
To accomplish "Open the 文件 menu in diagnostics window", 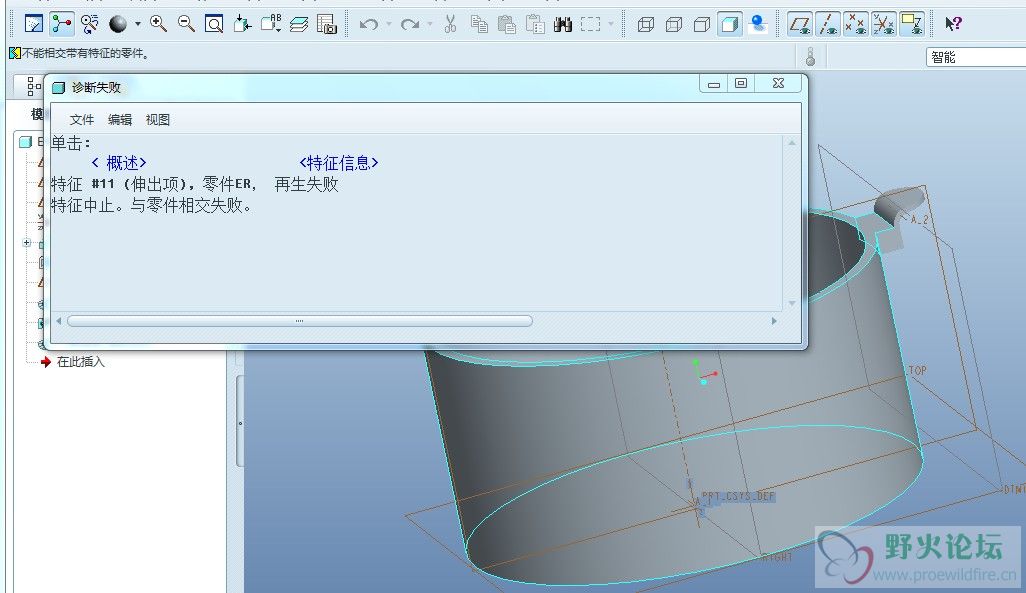I will click(x=82, y=120).
